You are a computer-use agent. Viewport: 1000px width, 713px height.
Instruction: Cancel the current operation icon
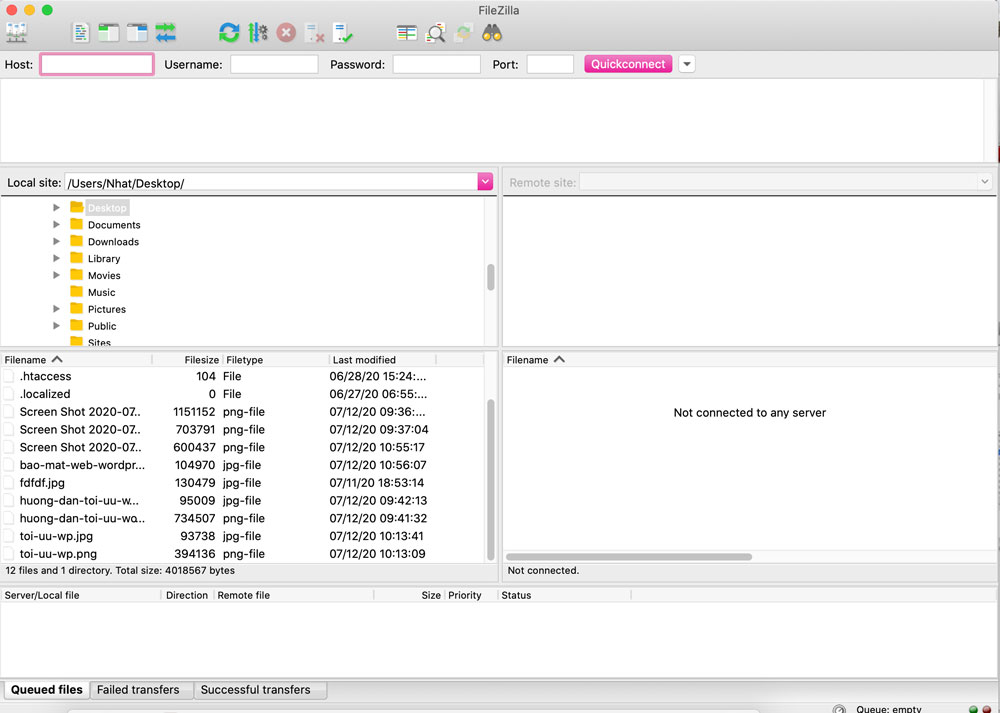tap(286, 33)
